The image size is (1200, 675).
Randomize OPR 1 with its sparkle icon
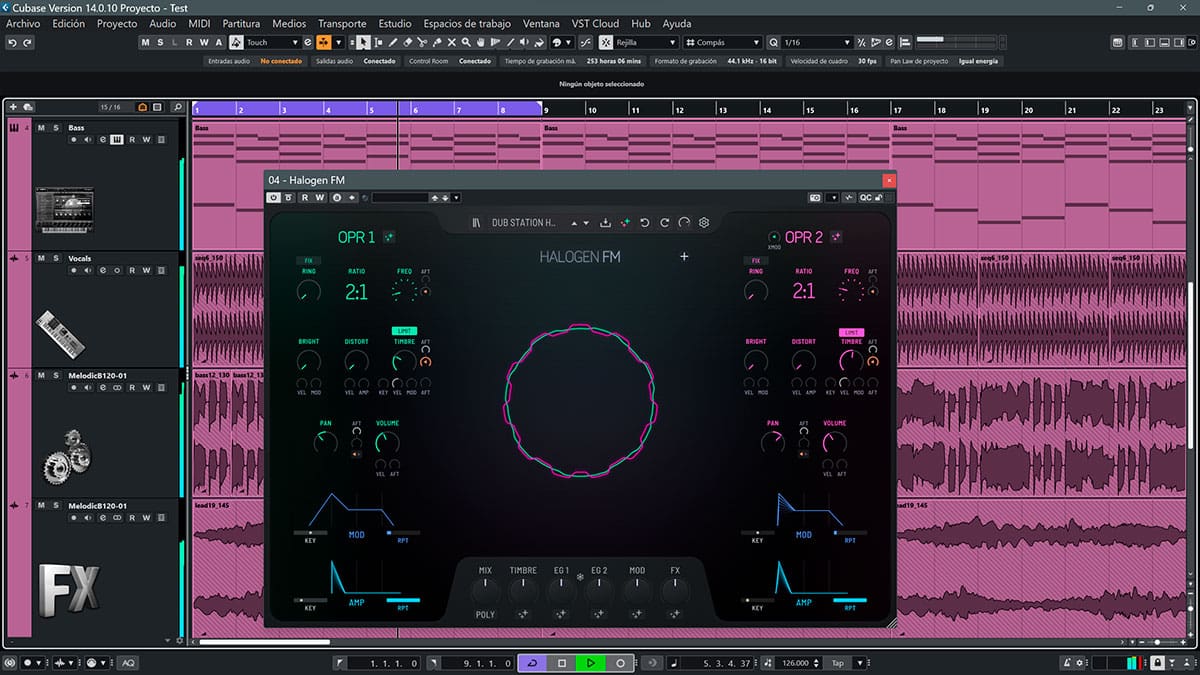tap(388, 237)
